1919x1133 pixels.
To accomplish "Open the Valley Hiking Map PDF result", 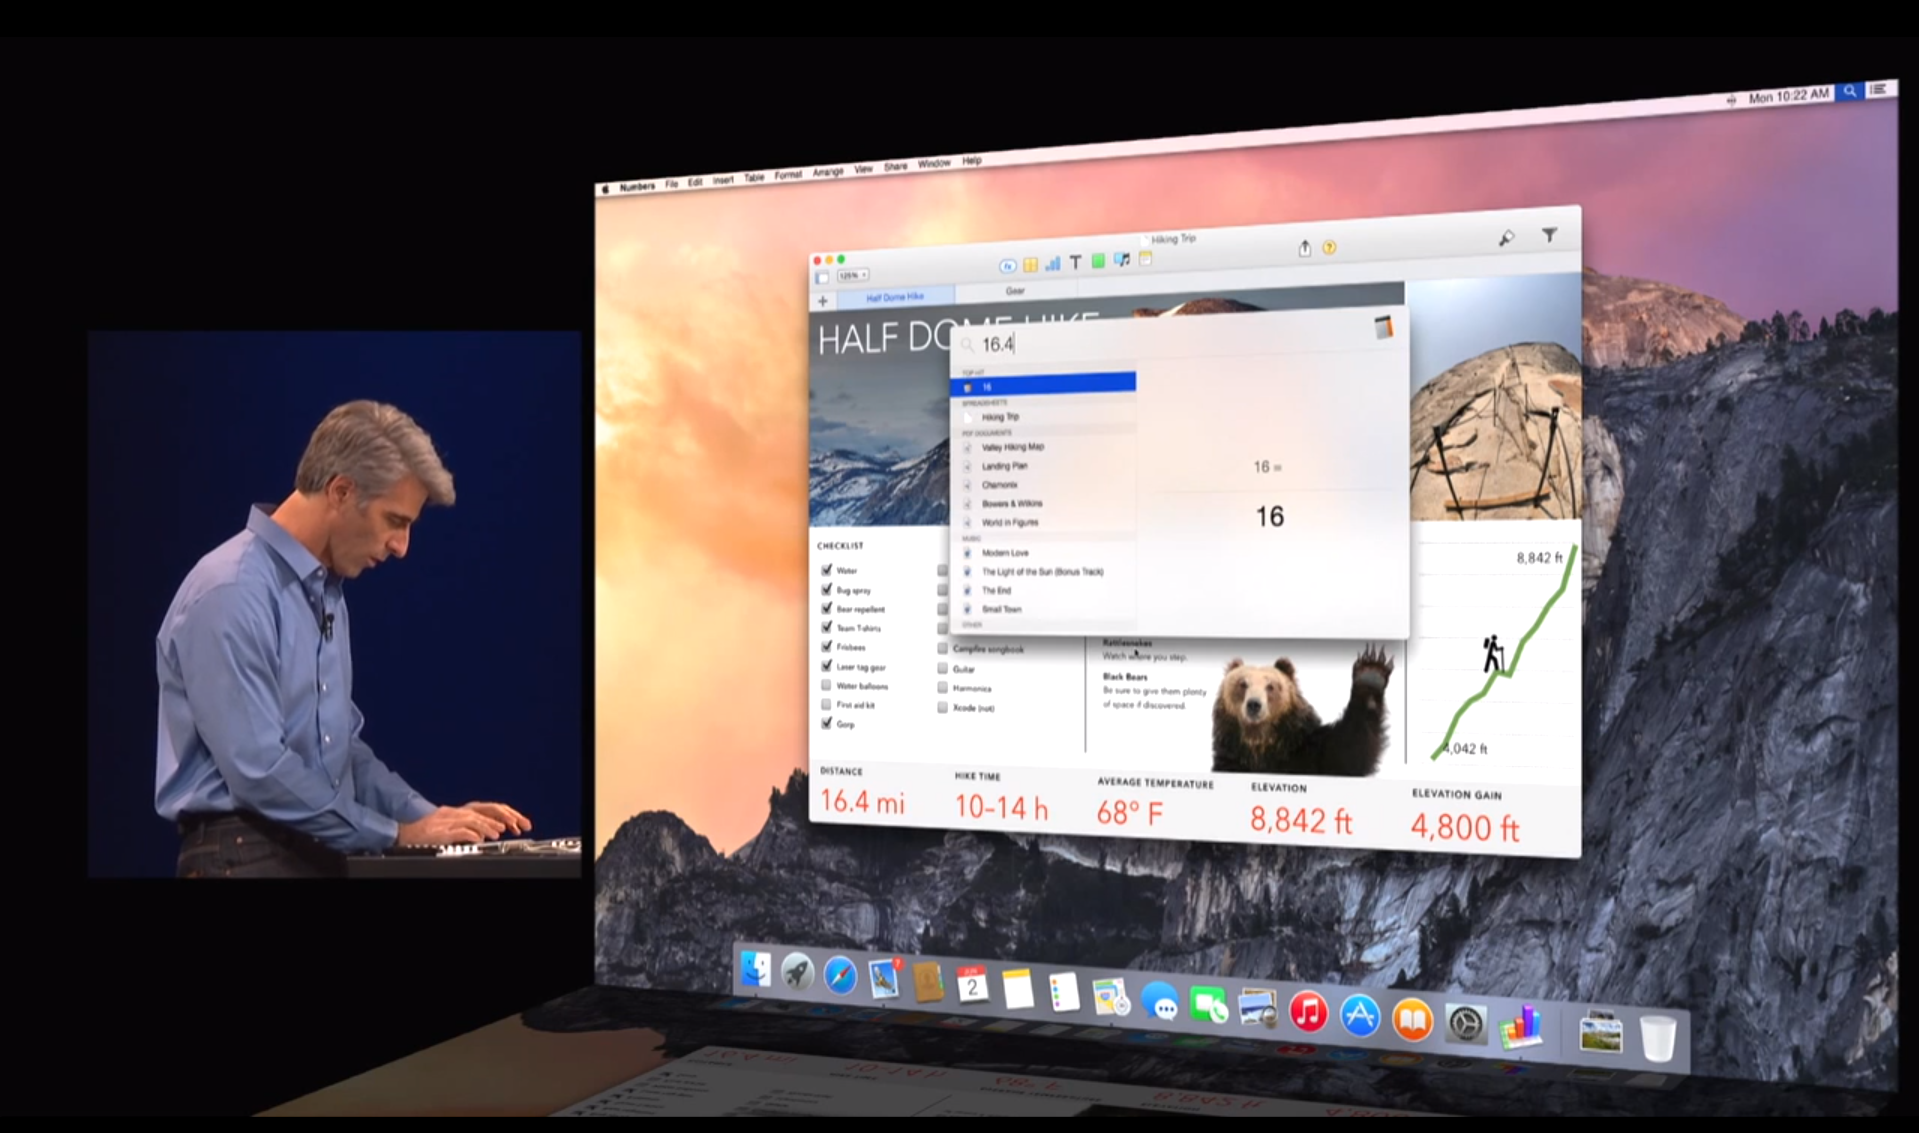I will [x=1043, y=447].
